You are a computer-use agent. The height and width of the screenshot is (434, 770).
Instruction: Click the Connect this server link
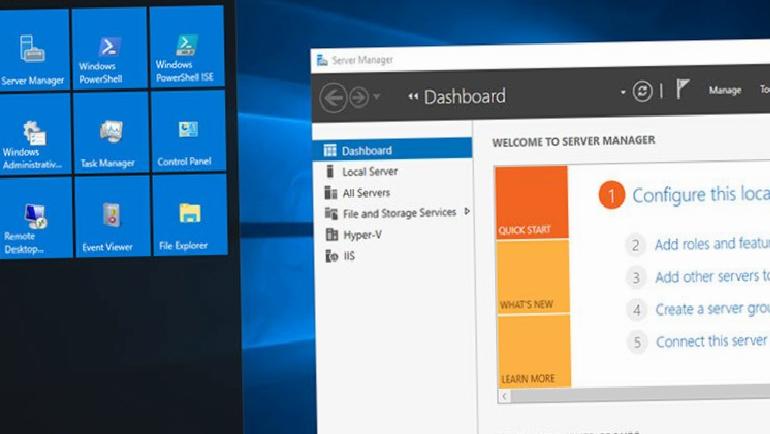click(x=712, y=341)
